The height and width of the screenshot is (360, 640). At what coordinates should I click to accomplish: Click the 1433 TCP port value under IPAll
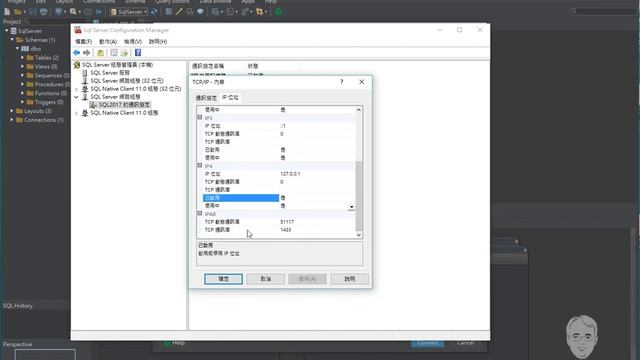pos(286,230)
